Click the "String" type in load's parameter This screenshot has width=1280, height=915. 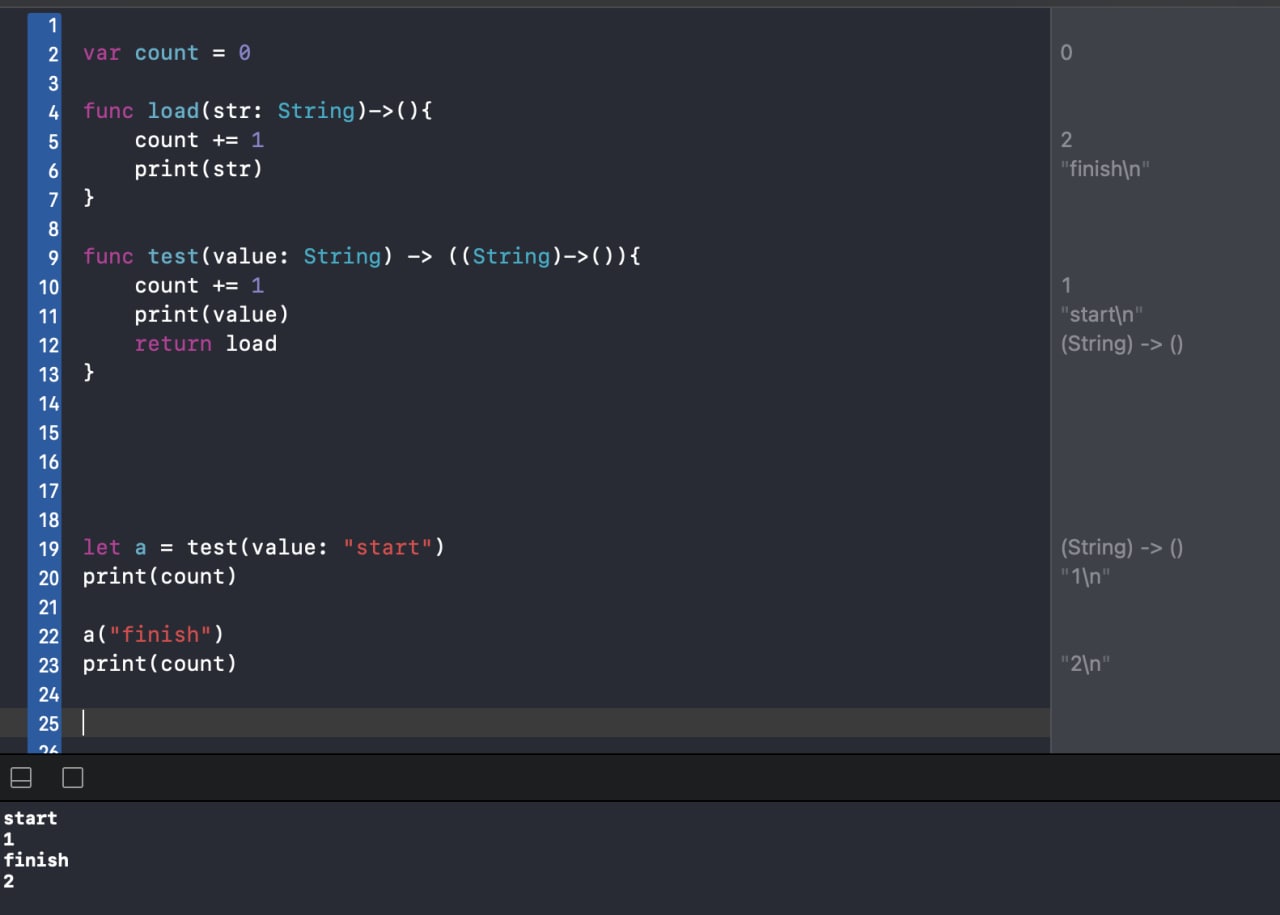tap(316, 111)
